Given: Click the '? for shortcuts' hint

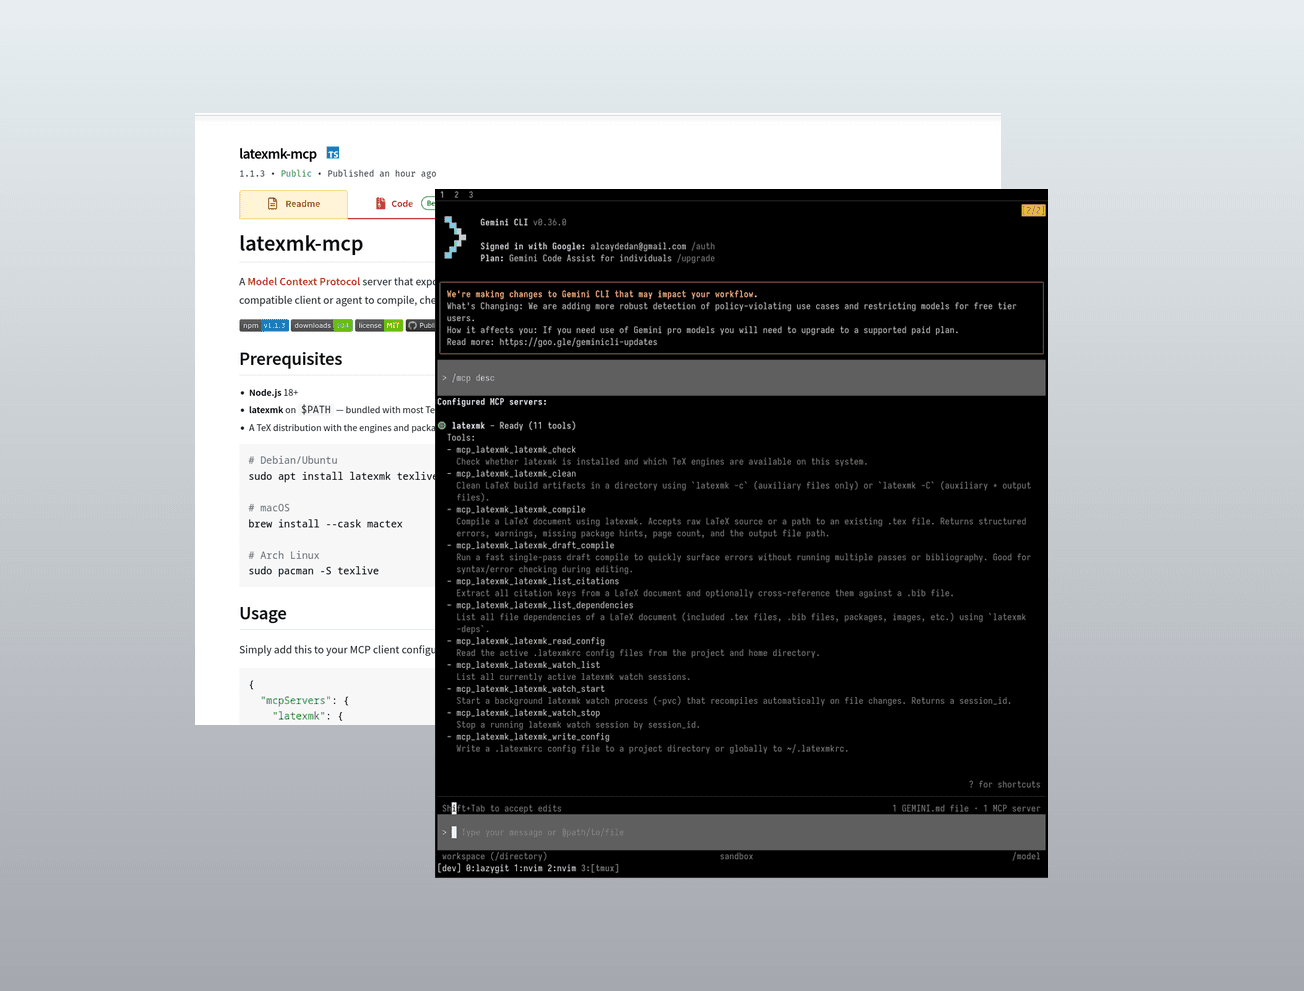Looking at the screenshot, I should tap(1004, 785).
